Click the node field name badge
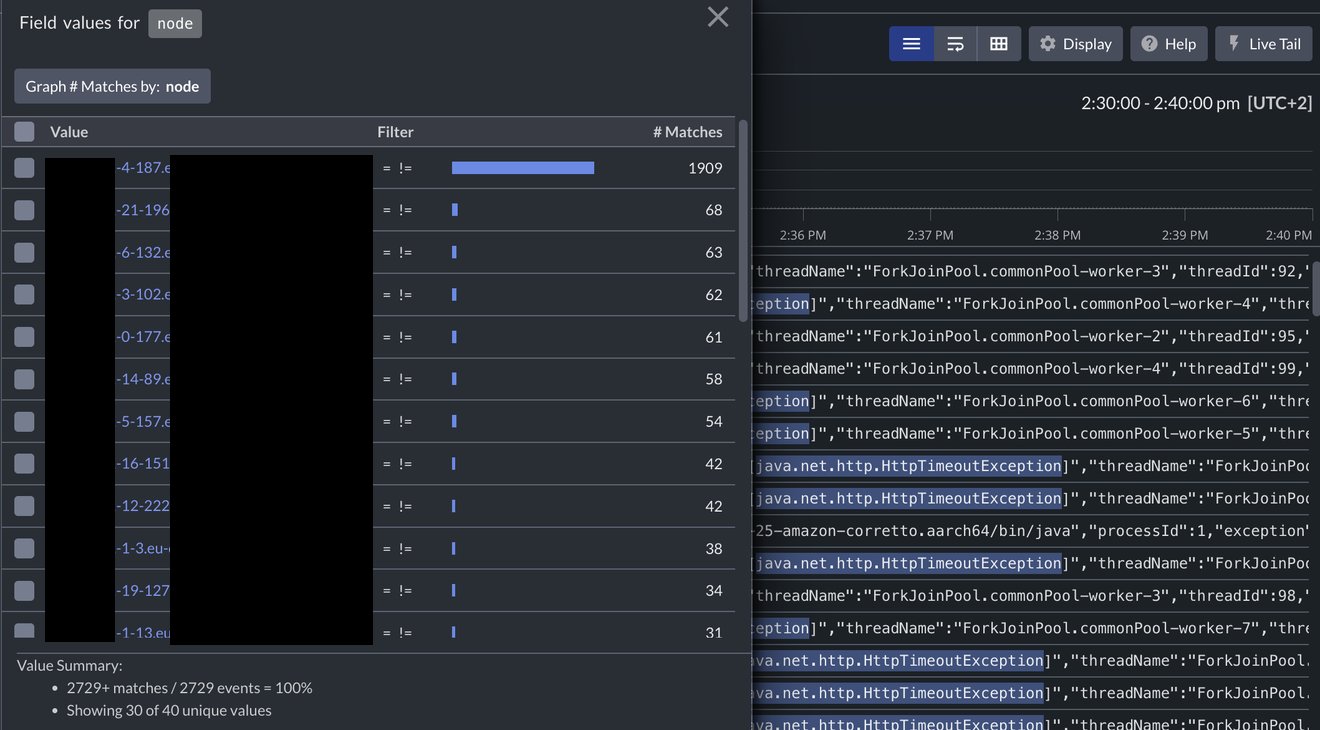This screenshot has height=730, width=1320. point(175,23)
